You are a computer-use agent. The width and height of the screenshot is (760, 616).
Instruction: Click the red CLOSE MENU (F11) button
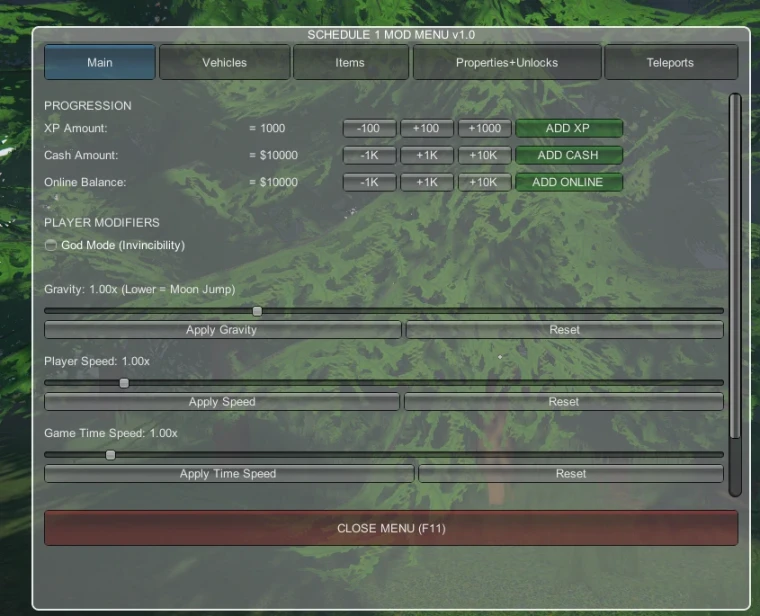click(x=391, y=528)
